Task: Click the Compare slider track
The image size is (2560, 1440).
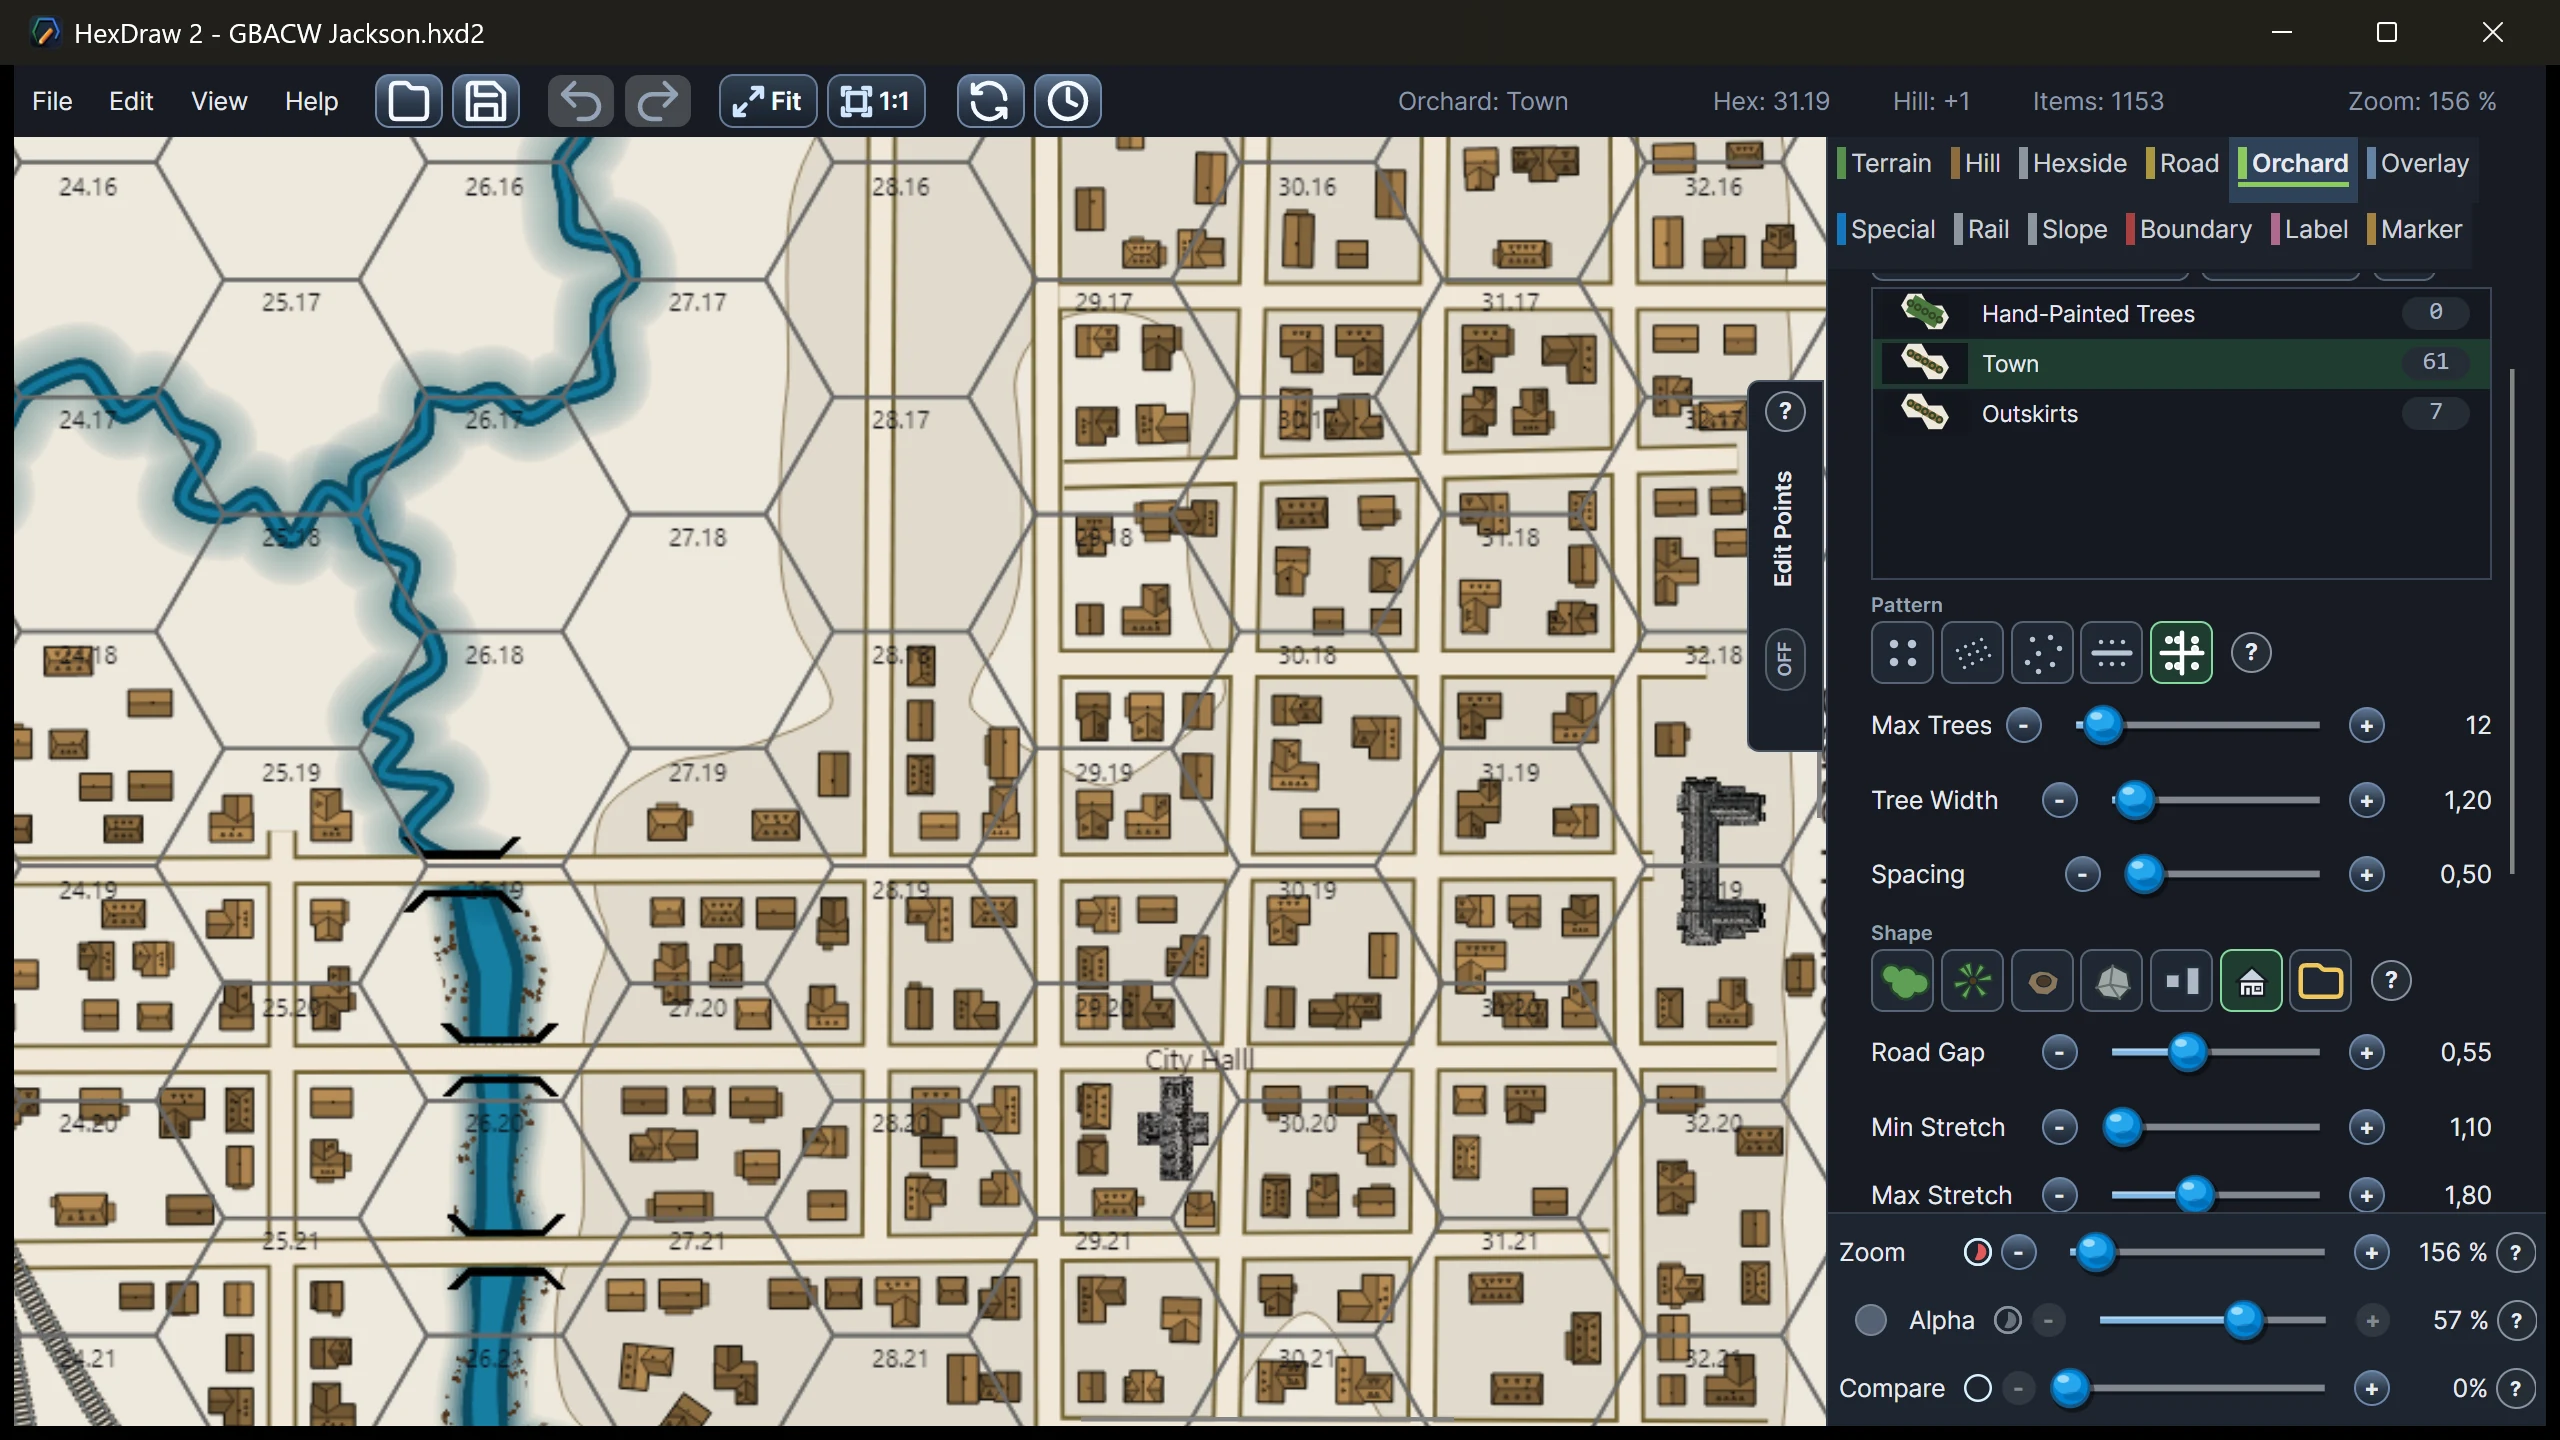Action: tap(2190, 1389)
